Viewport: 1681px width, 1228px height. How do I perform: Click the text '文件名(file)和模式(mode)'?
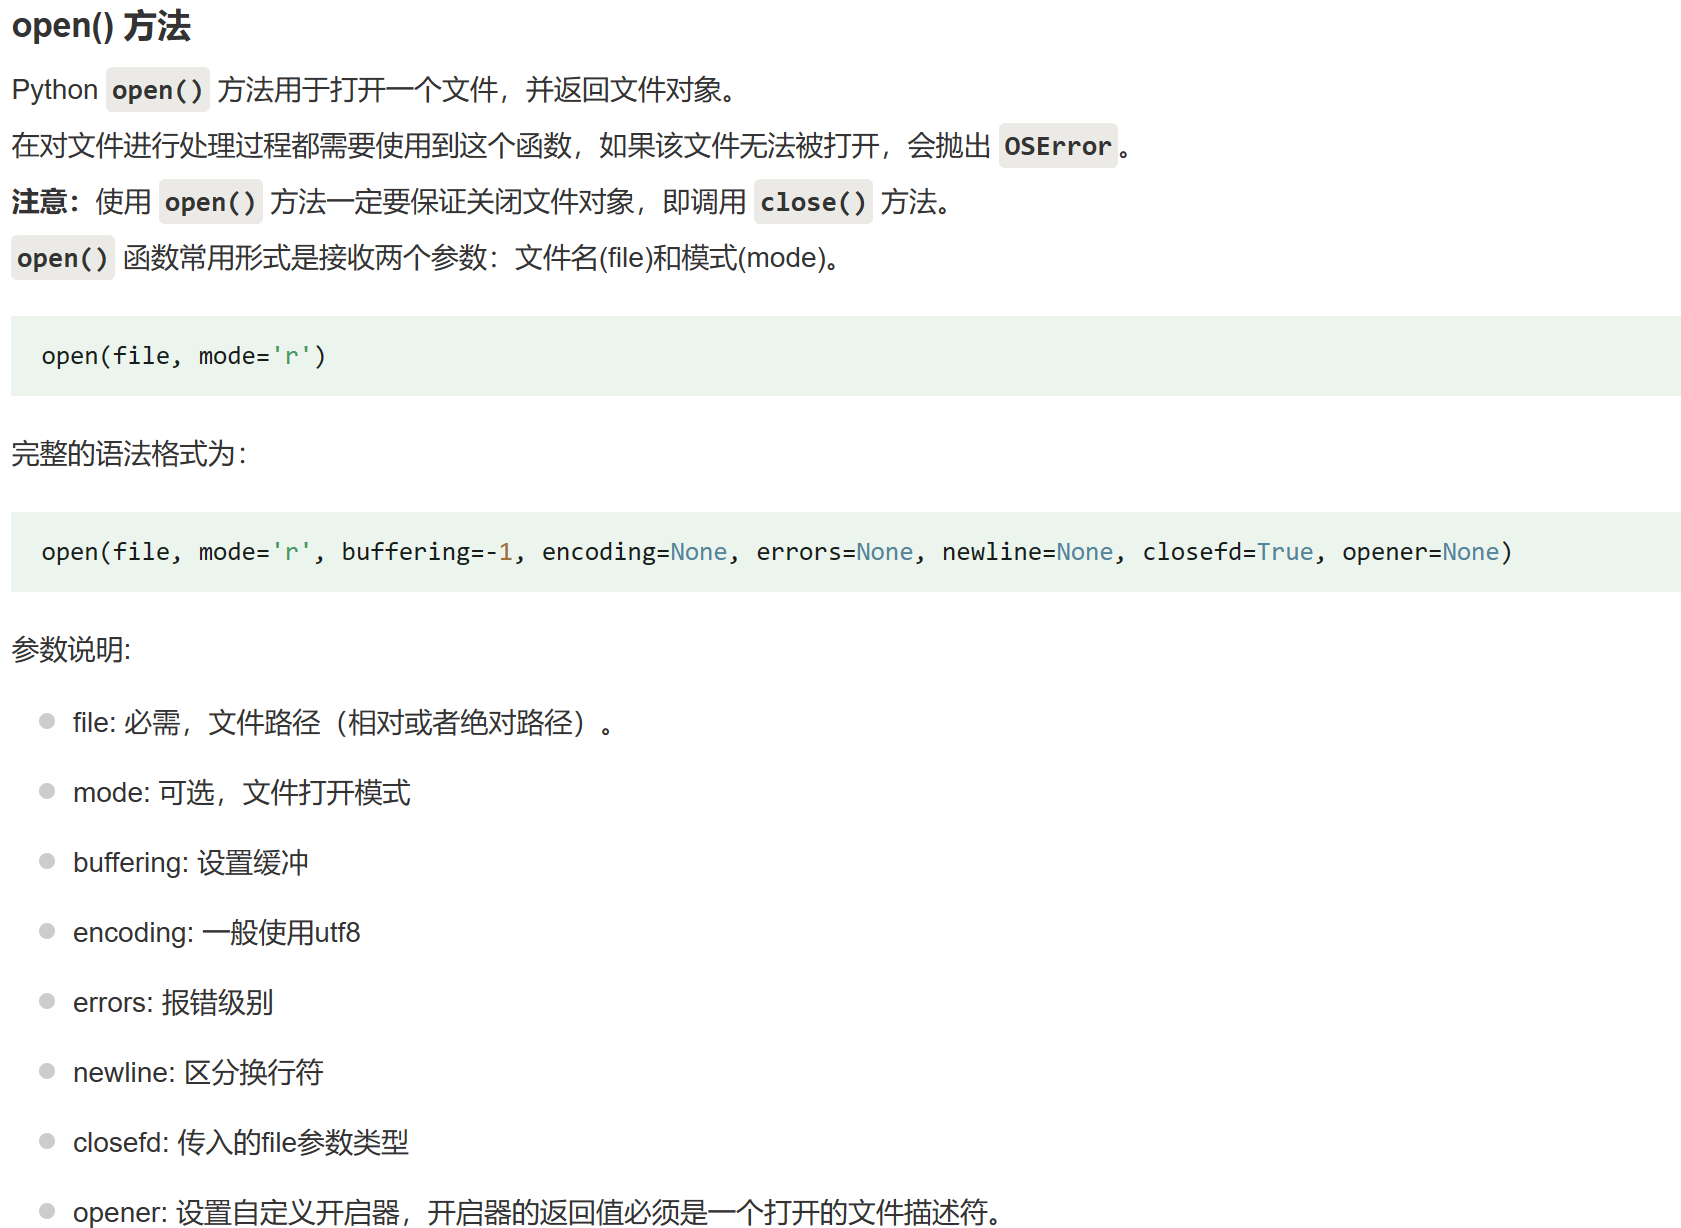[x=670, y=258]
